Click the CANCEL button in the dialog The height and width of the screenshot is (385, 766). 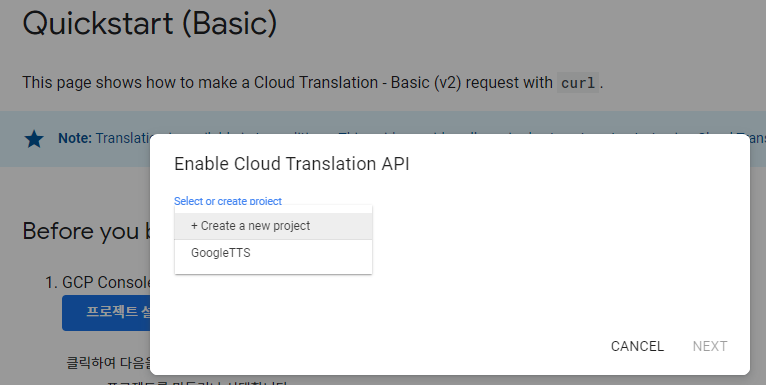click(x=637, y=346)
